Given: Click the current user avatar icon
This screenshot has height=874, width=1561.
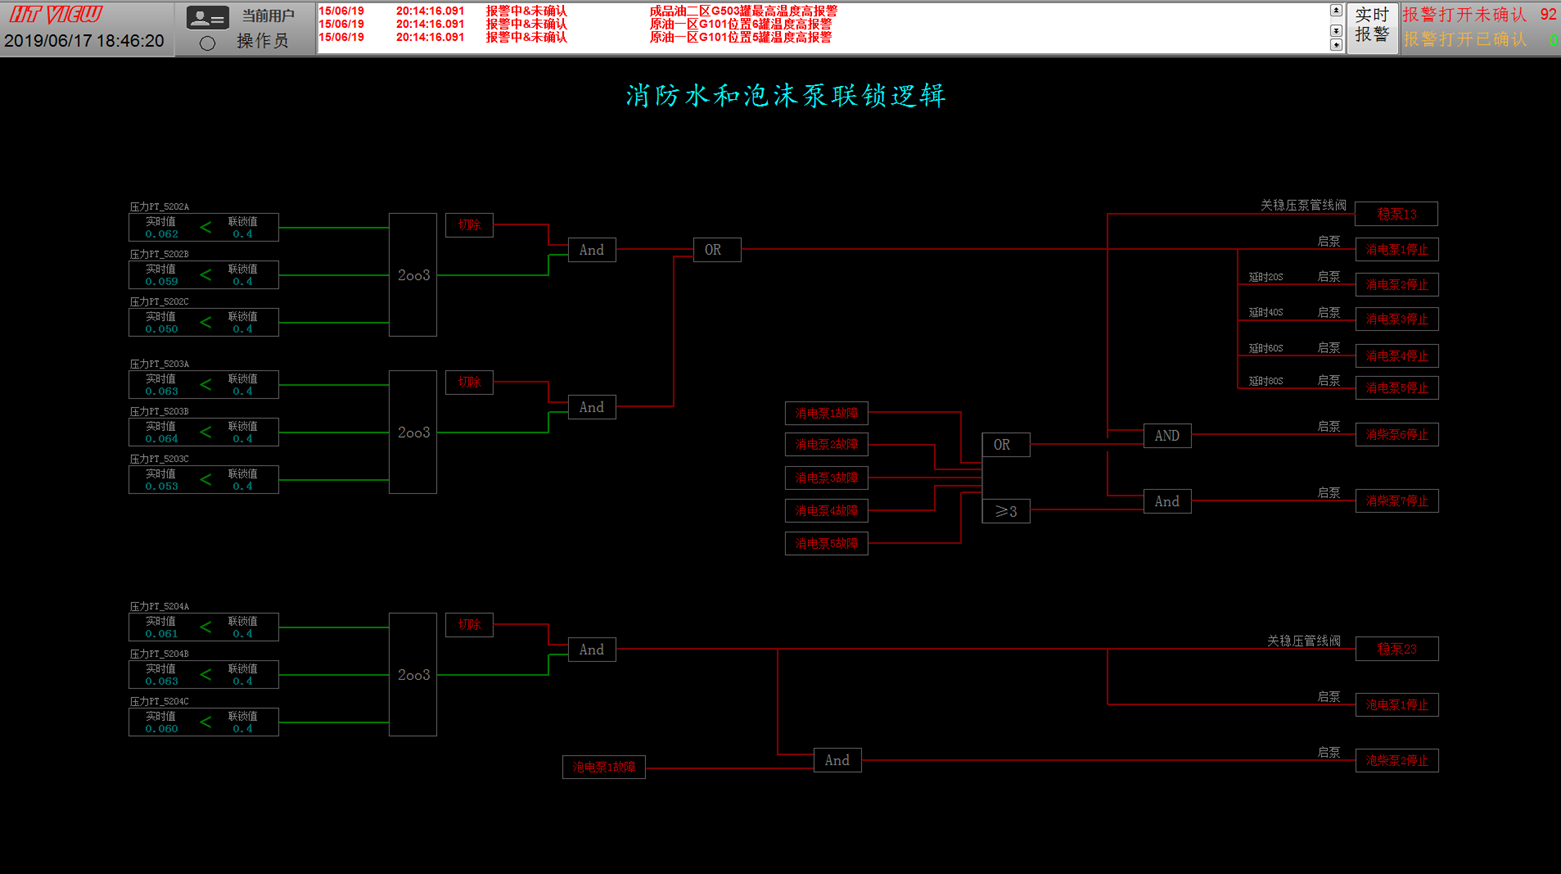Looking at the screenshot, I should [x=207, y=17].
